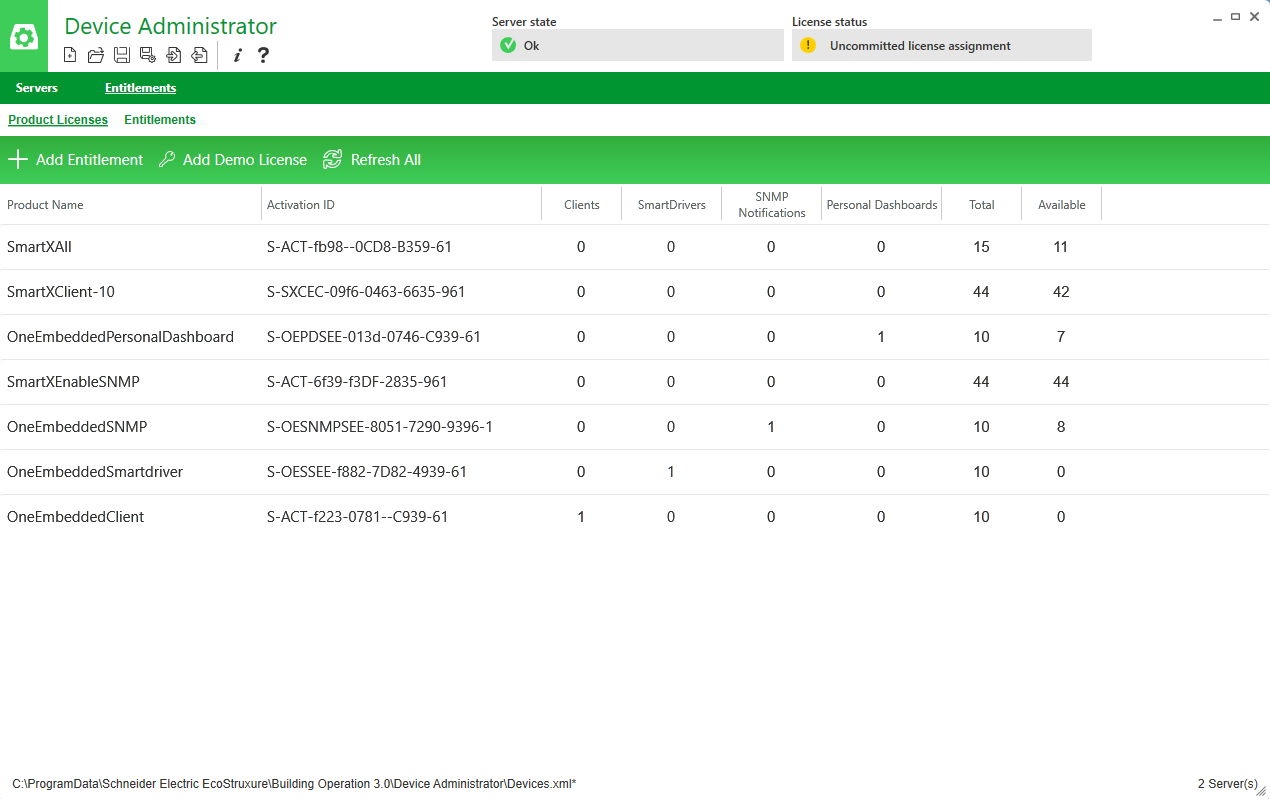Select the OneEmbeddedClient product
Screen dimensions: 1270x800
[x=75, y=517]
